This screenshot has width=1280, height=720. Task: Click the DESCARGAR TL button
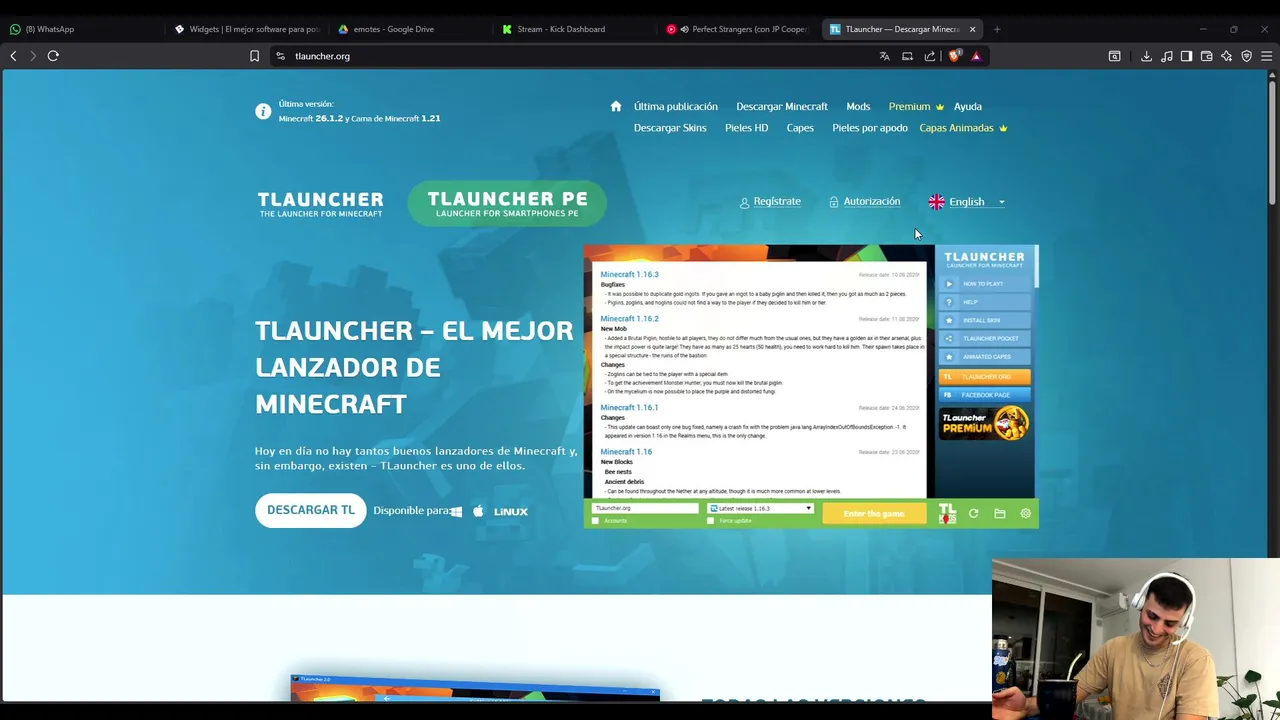coord(310,510)
